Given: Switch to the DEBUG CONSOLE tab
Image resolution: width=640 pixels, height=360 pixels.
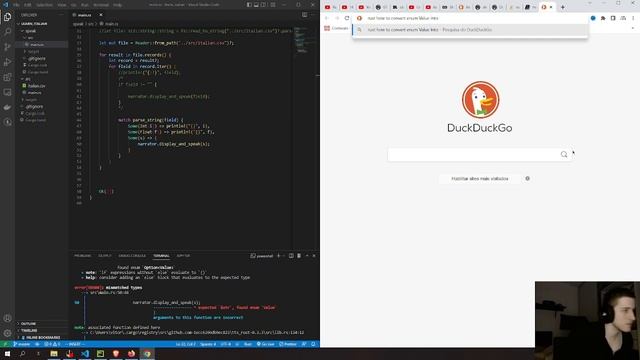Looking at the screenshot, I should (x=132, y=256).
